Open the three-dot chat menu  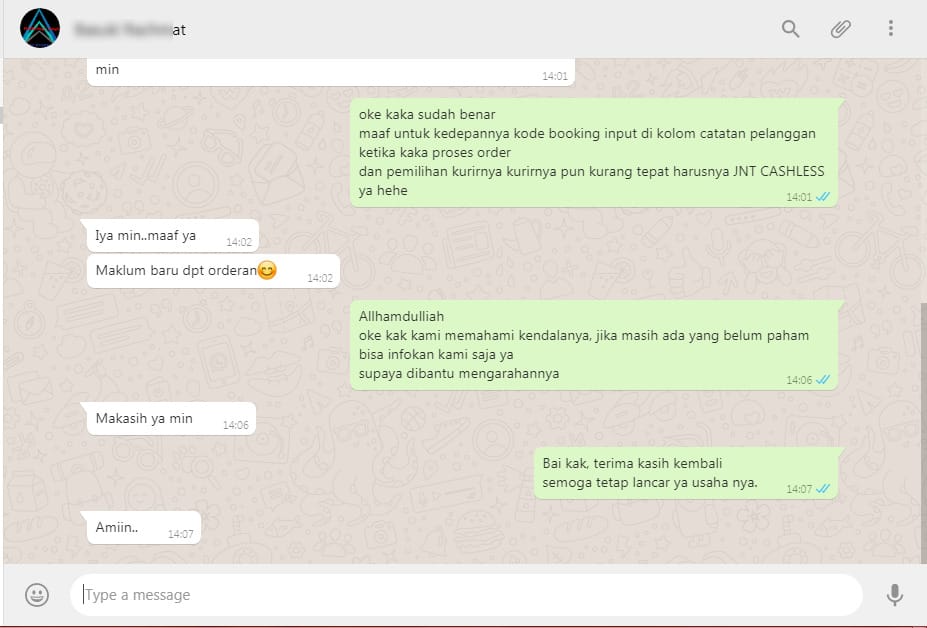click(890, 28)
